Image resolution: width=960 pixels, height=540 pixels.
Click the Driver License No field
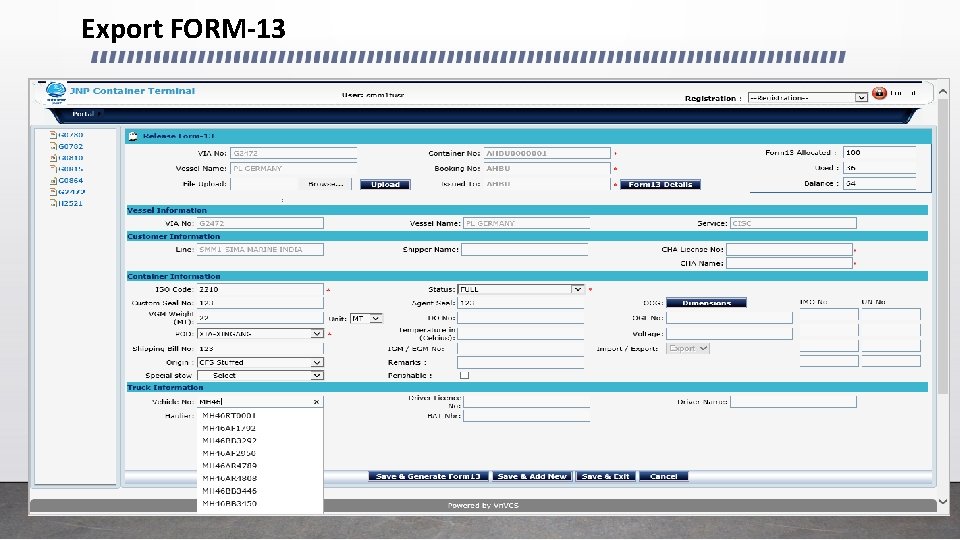pos(527,401)
